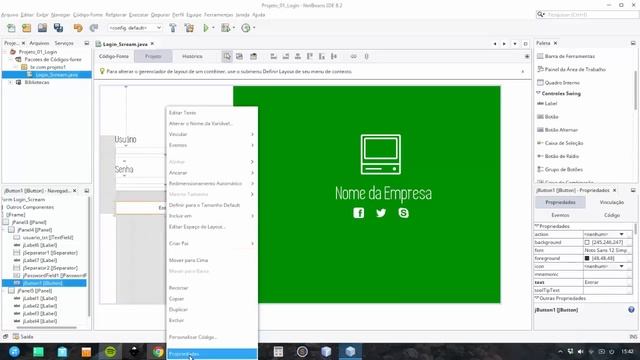Open the action property dropdown
This screenshot has width=640, height=360.
pos(621,234)
